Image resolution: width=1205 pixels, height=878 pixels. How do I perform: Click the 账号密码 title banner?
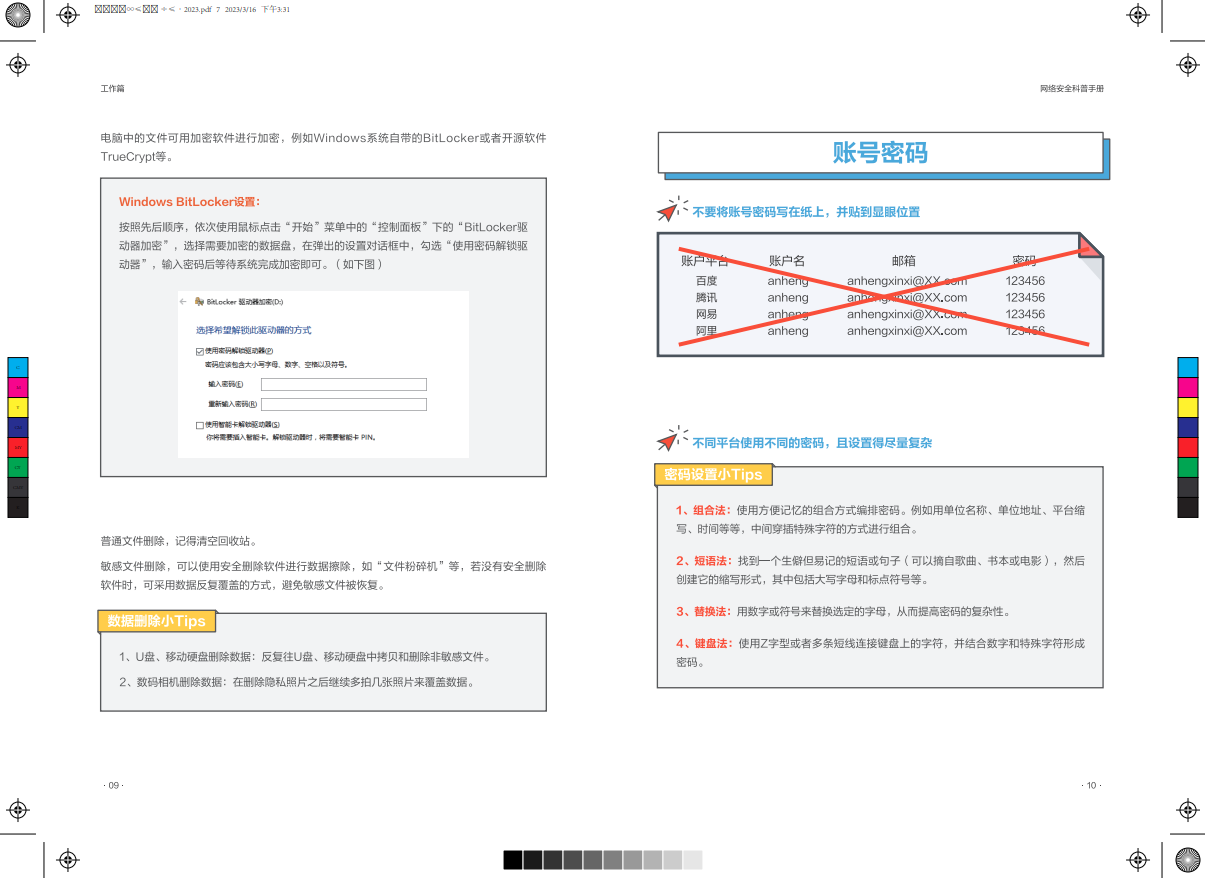[880, 154]
